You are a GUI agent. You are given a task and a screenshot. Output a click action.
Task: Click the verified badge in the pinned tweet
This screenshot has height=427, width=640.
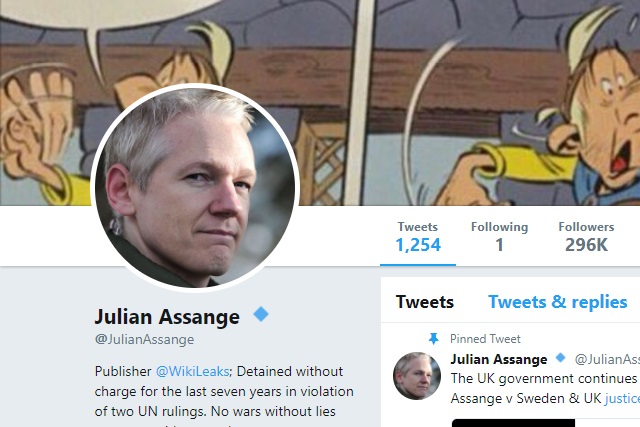pos(561,358)
